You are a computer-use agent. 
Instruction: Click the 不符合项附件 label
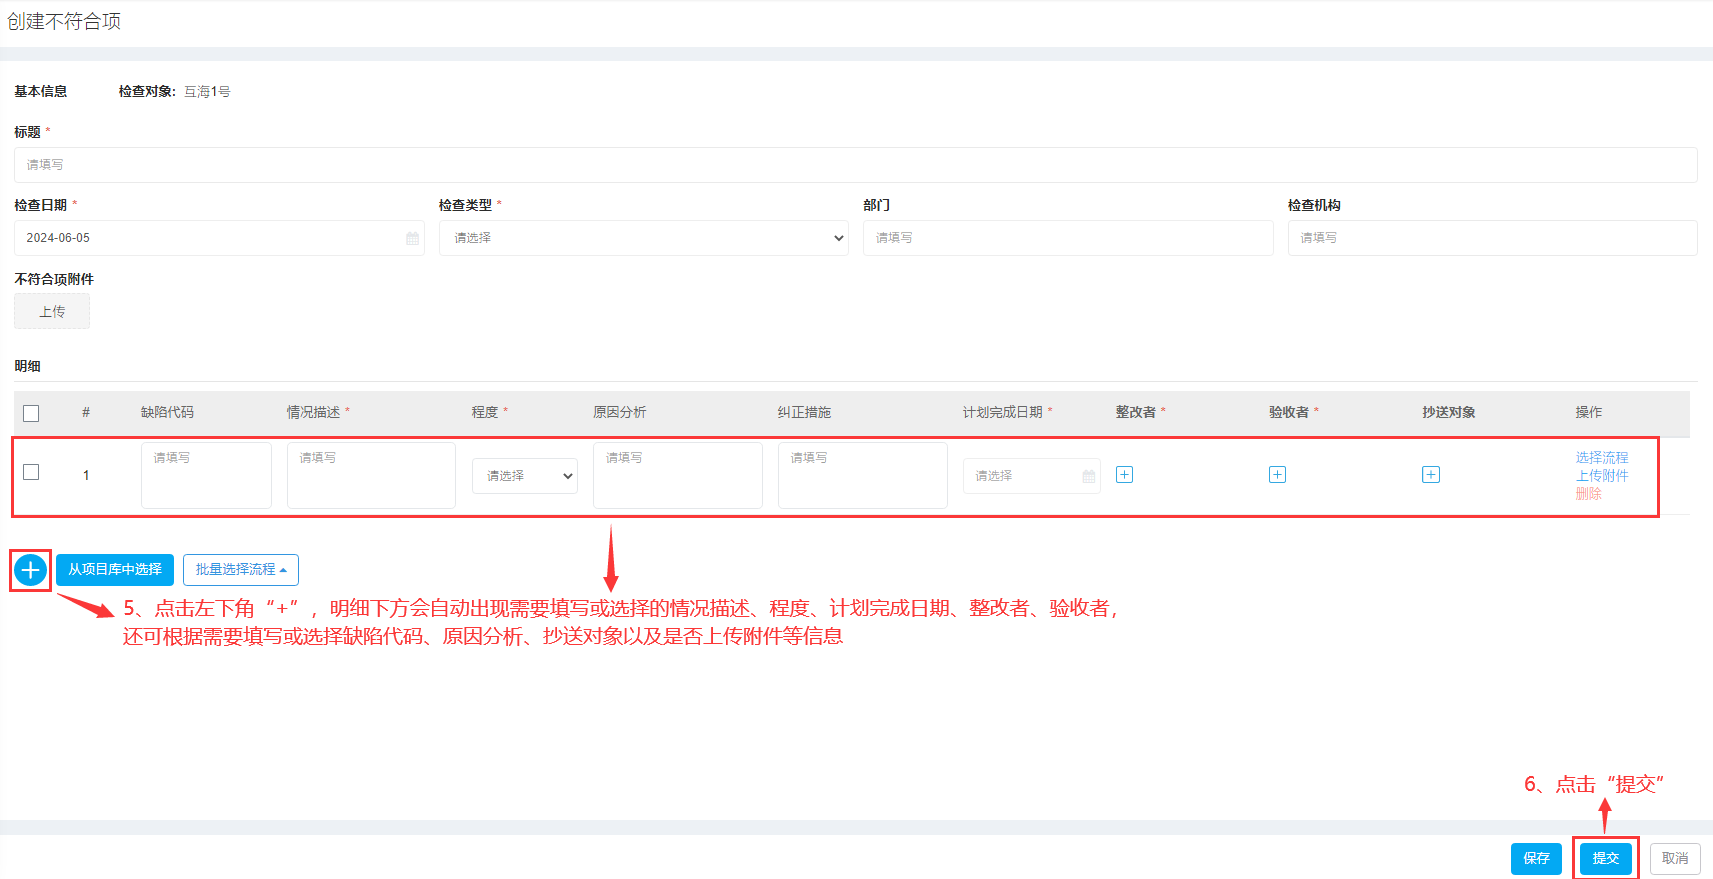(54, 279)
